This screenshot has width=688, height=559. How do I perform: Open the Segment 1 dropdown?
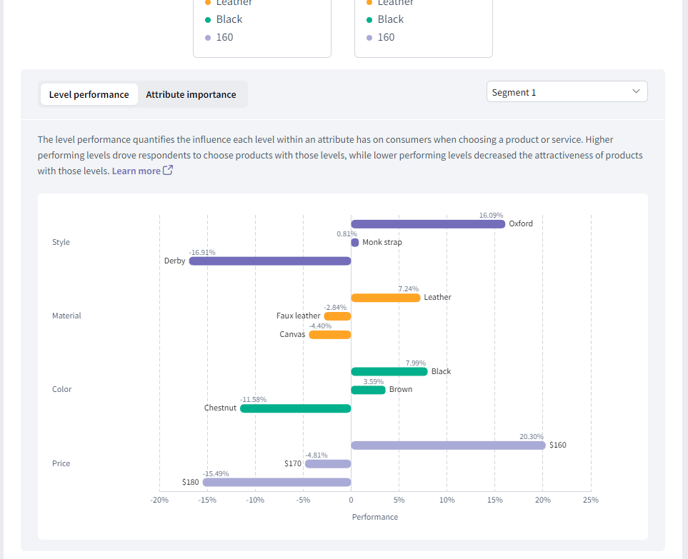566,92
